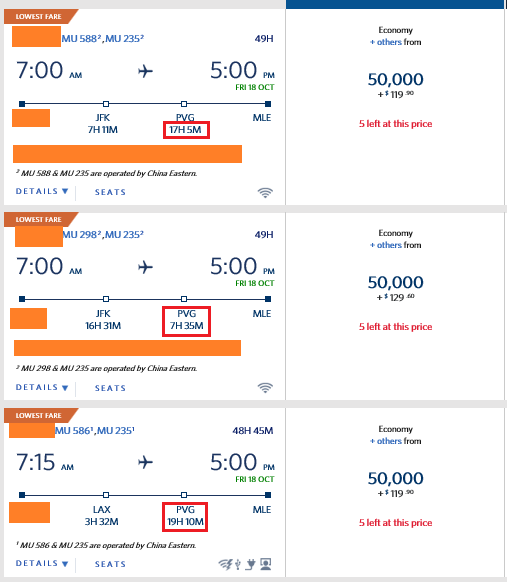The height and width of the screenshot is (582, 507).
Task: Click the MU 588, MU 235 flight numbers link
Action: (x=103, y=39)
